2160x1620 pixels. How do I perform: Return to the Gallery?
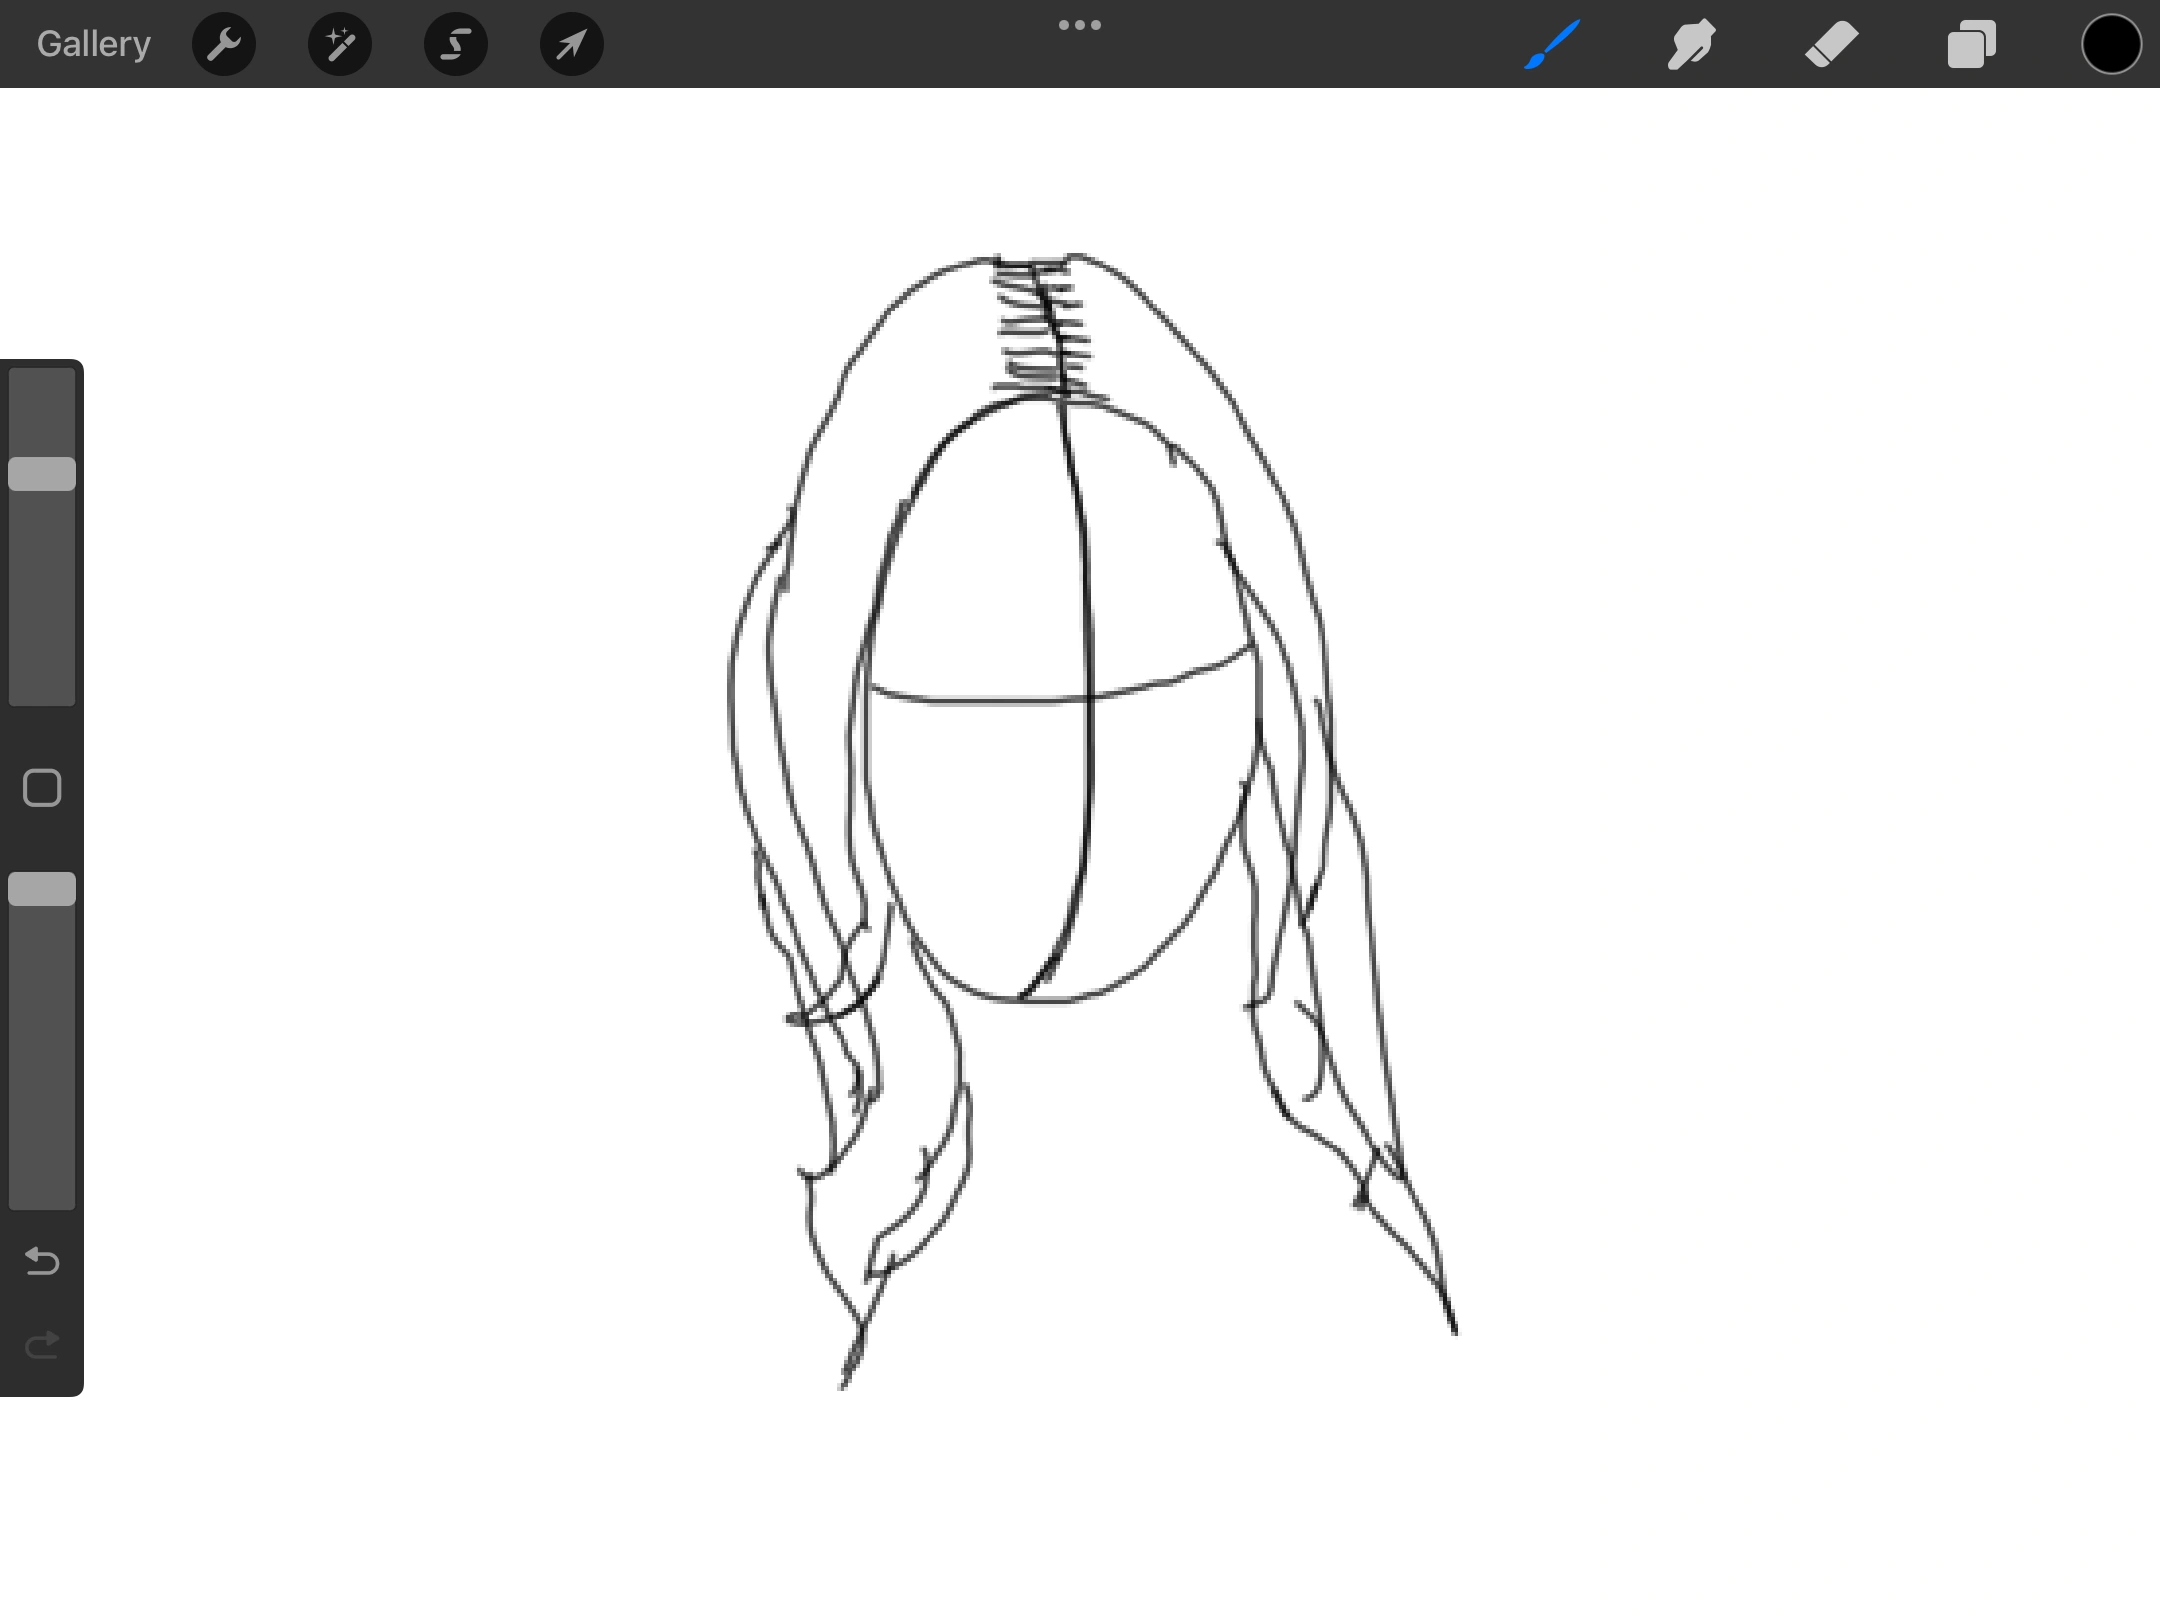(x=92, y=43)
